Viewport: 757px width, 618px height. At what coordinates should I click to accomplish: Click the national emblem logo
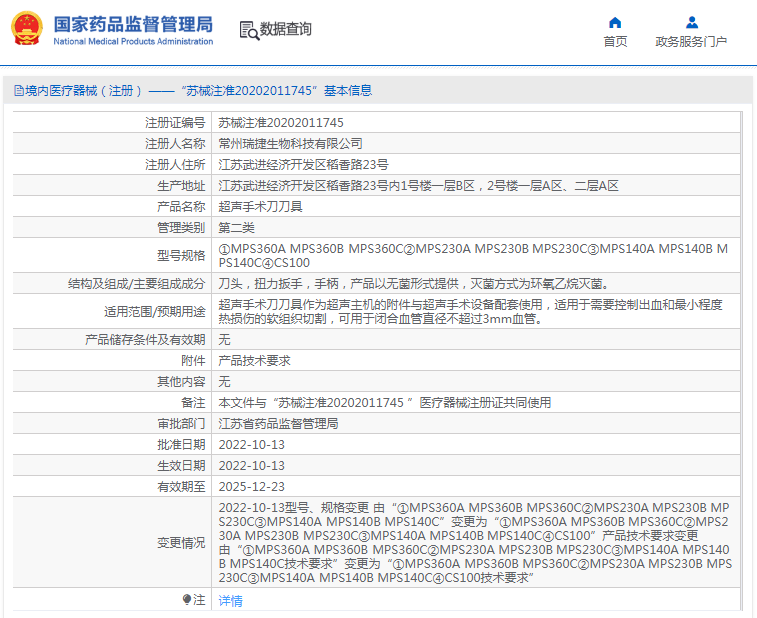(x=27, y=28)
